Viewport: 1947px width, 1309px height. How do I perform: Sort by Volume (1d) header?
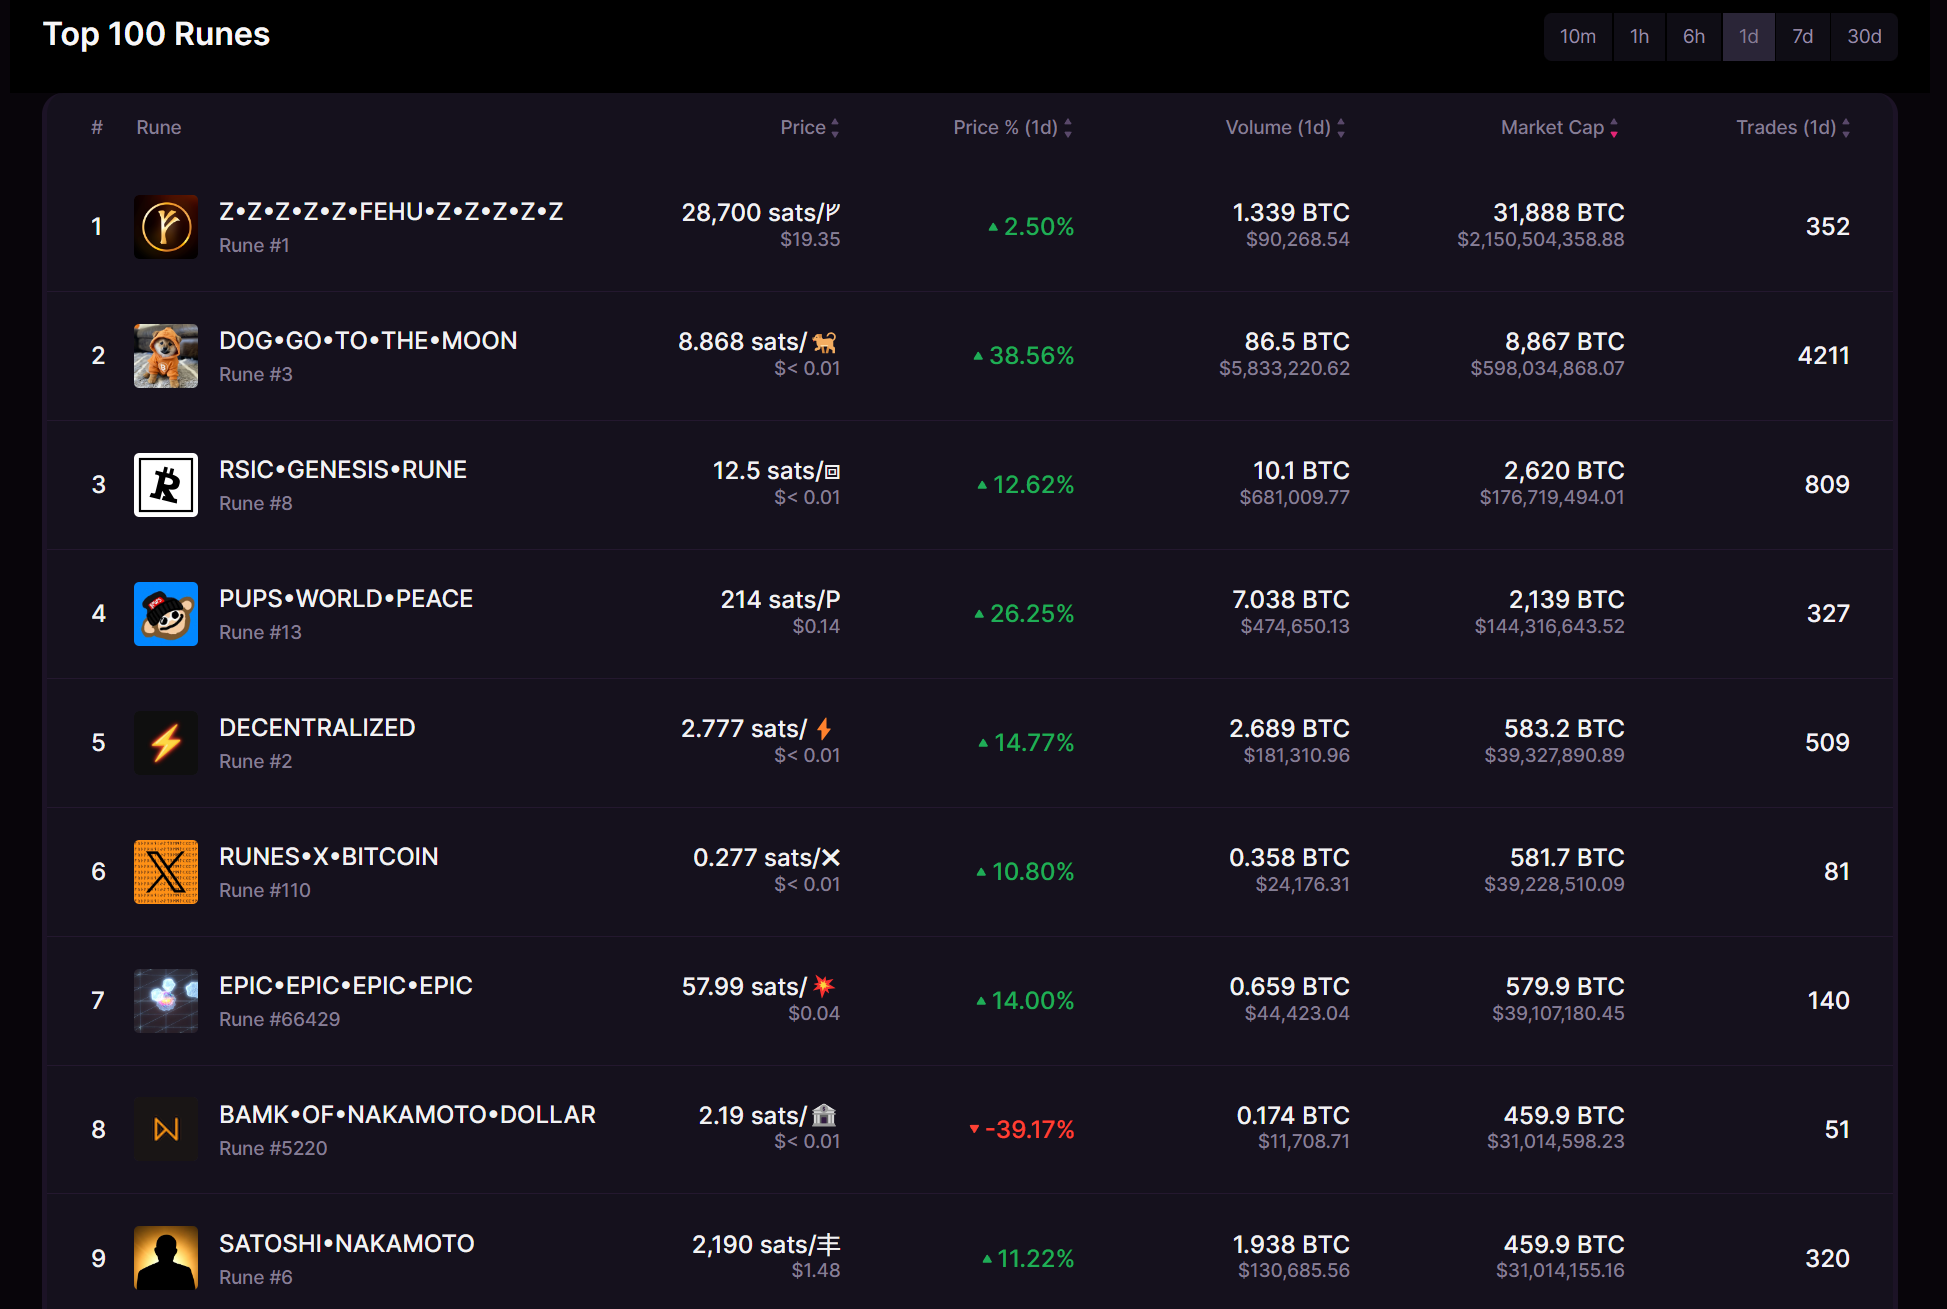[x=1284, y=128]
